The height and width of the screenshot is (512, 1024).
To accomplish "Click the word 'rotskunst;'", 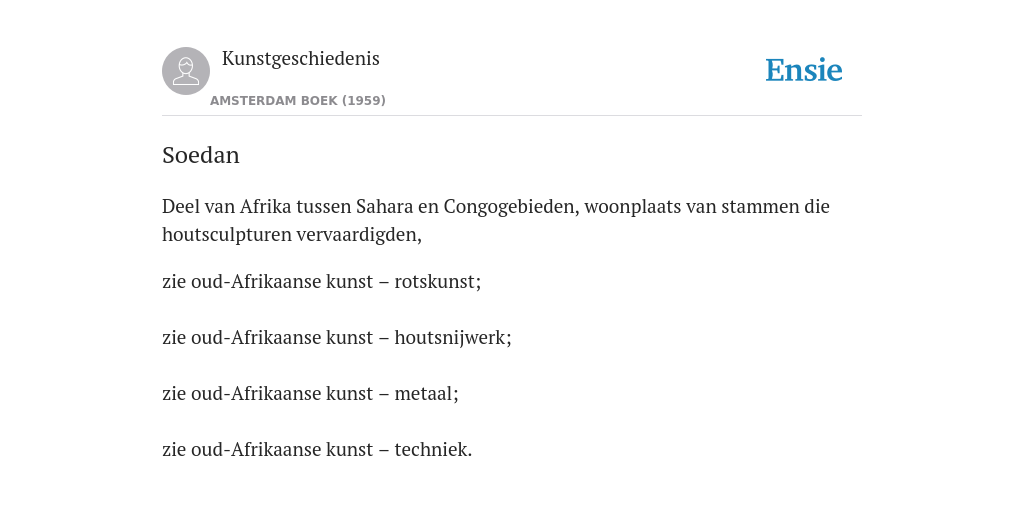I will [x=438, y=281].
